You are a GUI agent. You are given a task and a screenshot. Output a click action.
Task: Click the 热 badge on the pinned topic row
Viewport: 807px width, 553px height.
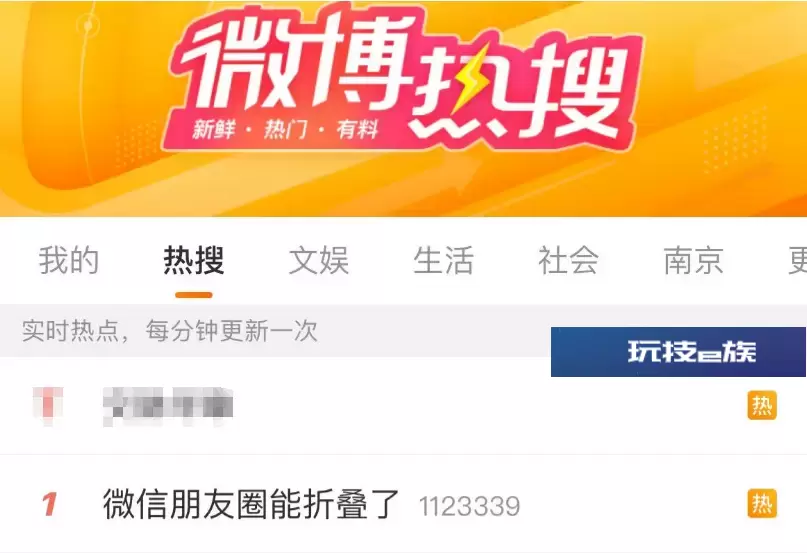[x=762, y=406]
